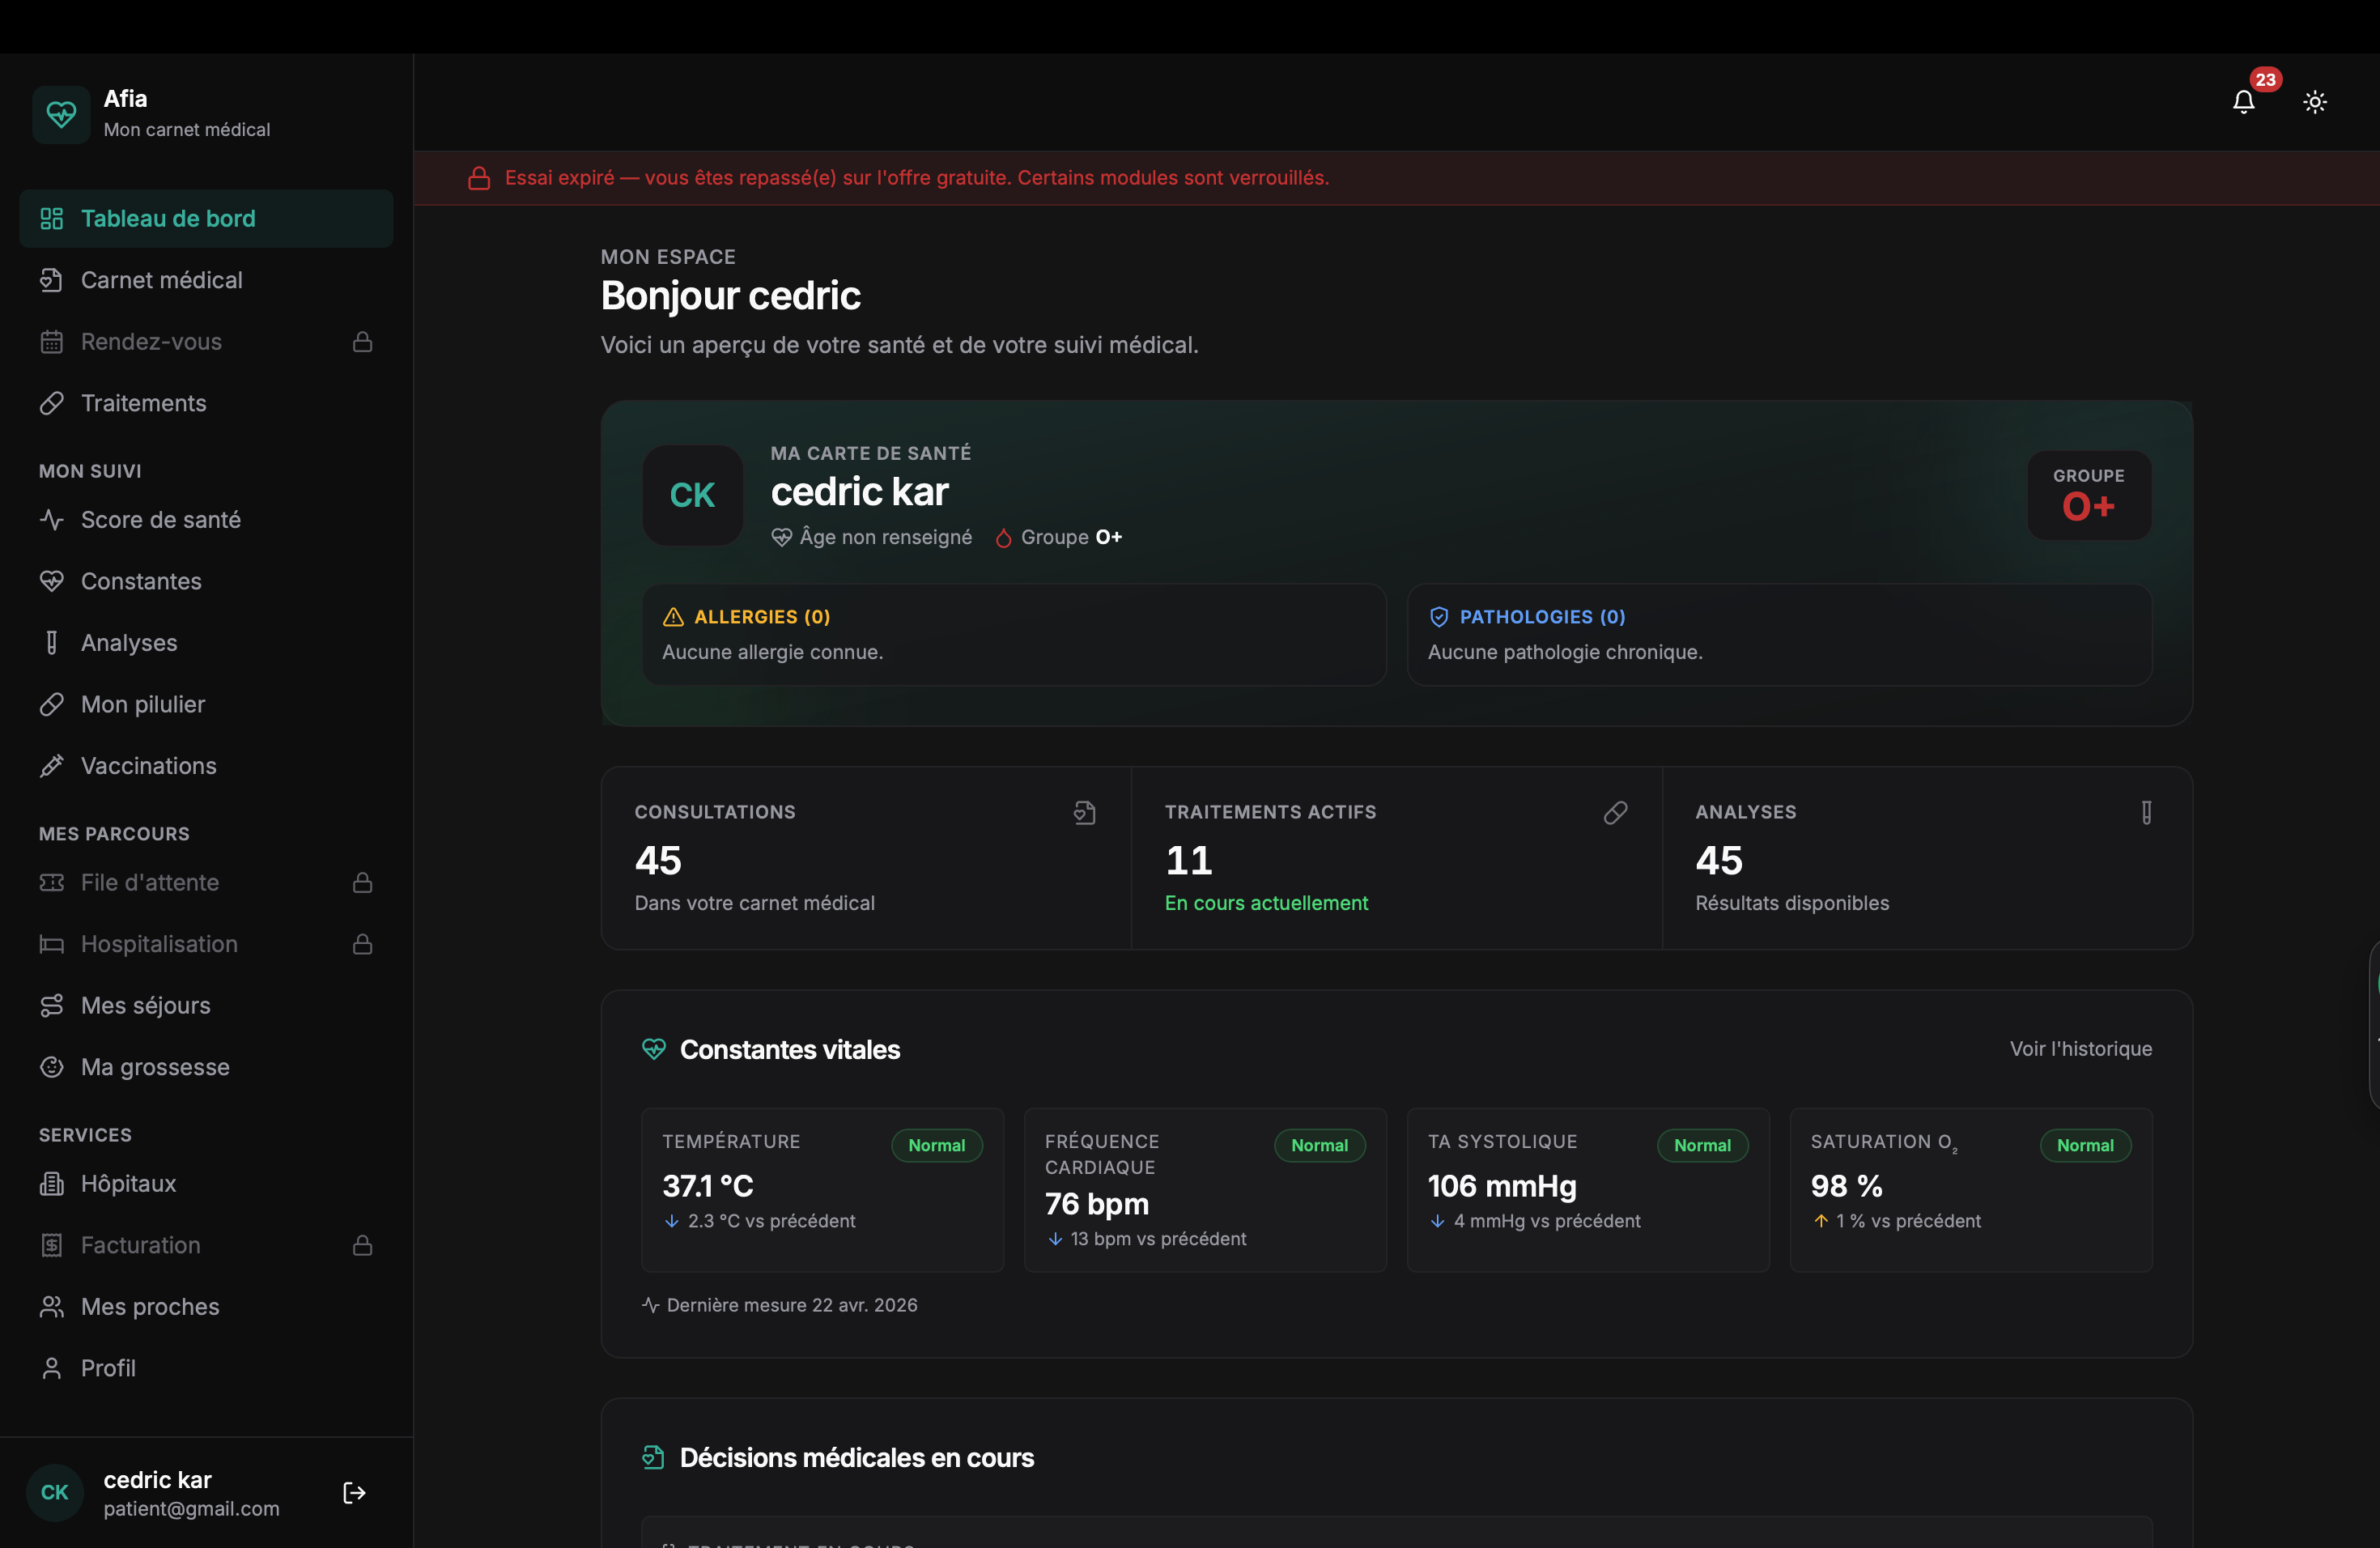The width and height of the screenshot is (2380, 1548).
Task: Open the Pathologies (0) panel
Action: pyautogui.click(x=1779, y=635)
